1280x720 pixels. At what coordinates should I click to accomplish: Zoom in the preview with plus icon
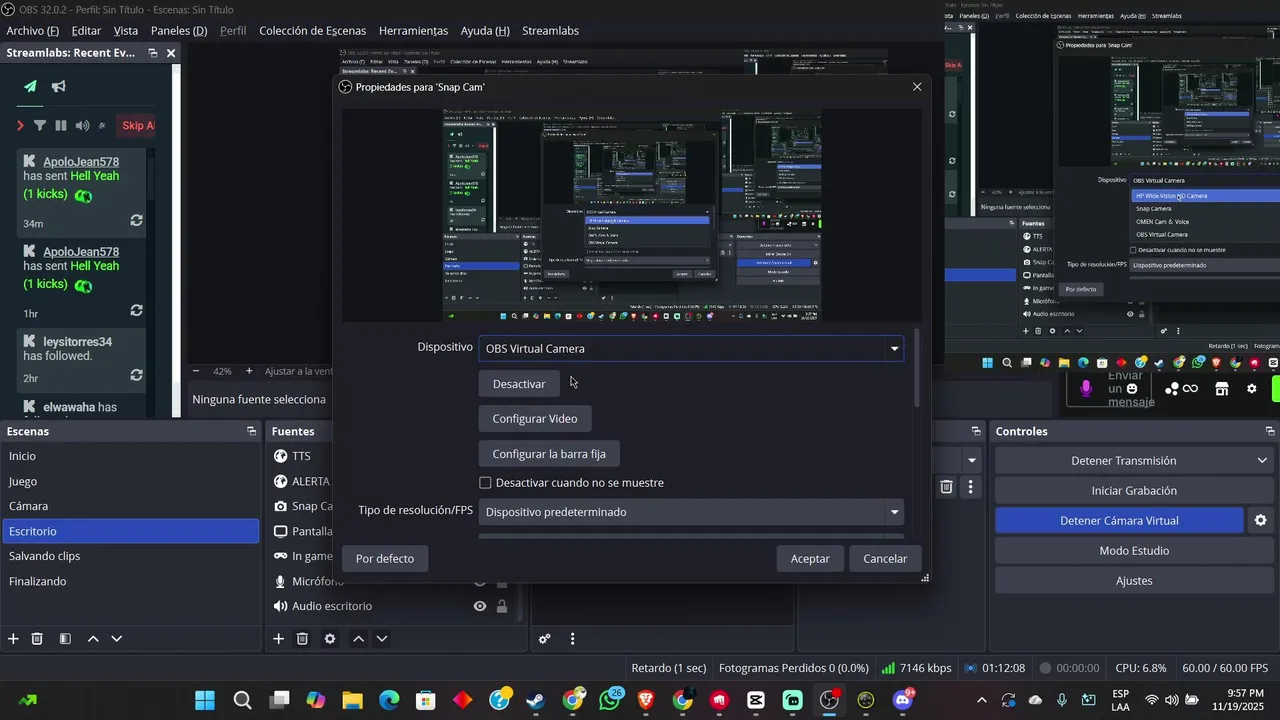point(251,371)
